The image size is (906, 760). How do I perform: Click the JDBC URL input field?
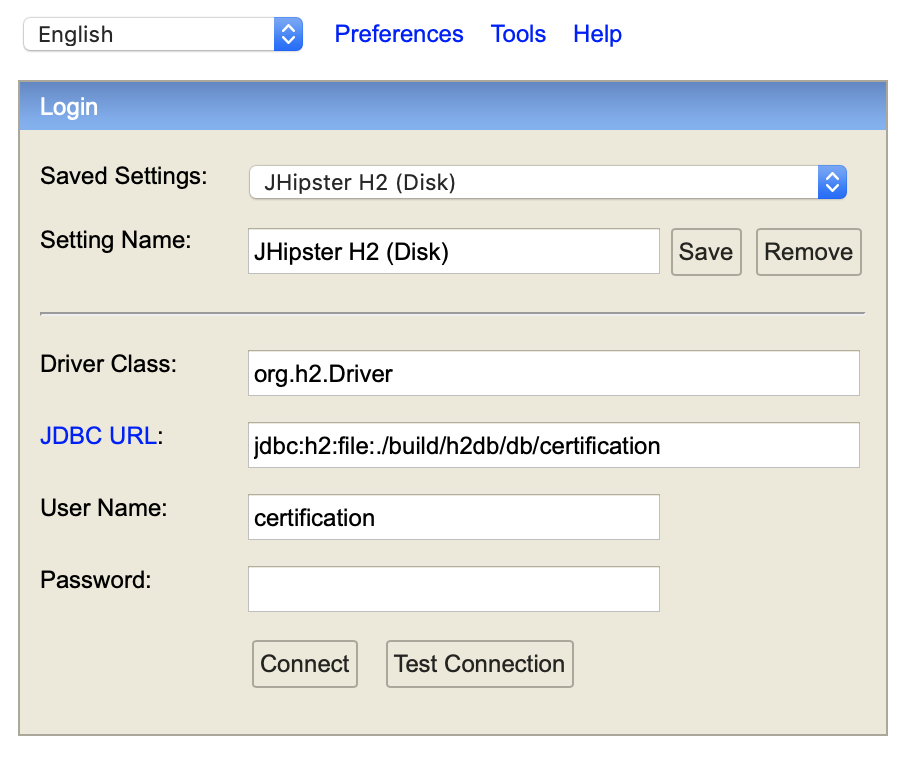(x=554, y=445)
